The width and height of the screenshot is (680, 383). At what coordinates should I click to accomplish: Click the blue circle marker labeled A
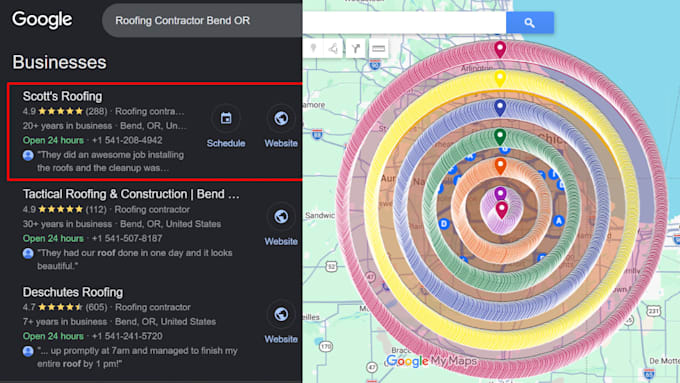559,221
